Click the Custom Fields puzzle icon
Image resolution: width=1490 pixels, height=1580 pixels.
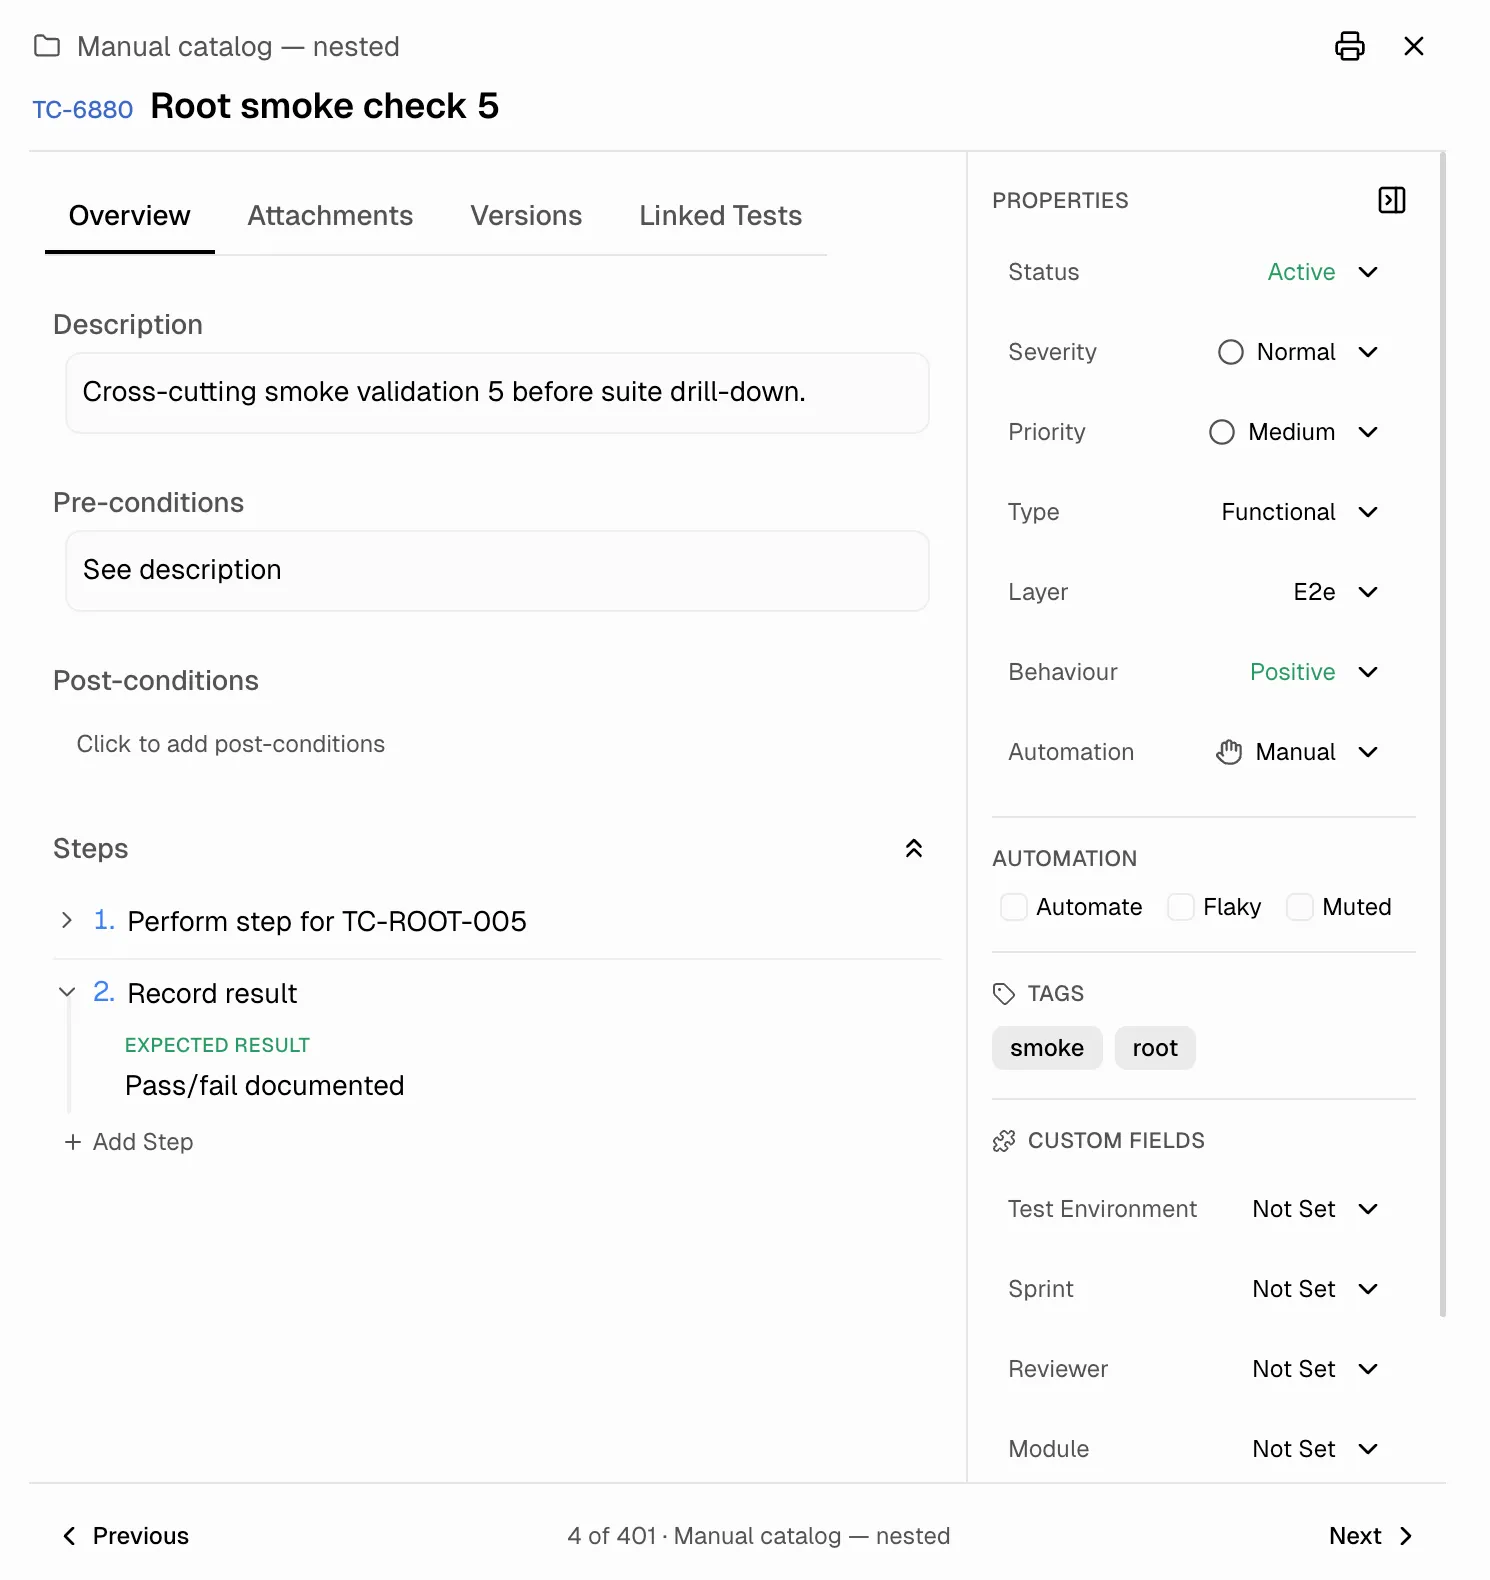coord(1004,1141)
